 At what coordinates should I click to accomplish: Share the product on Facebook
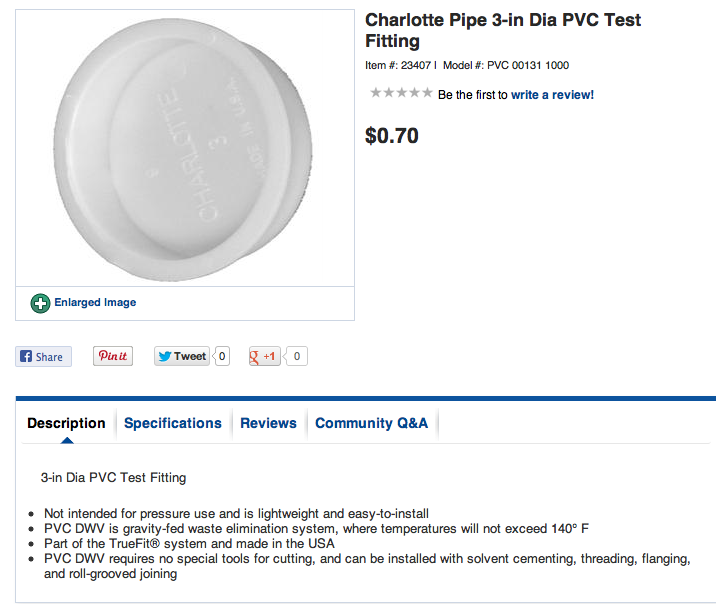click(x=43, y=356)
